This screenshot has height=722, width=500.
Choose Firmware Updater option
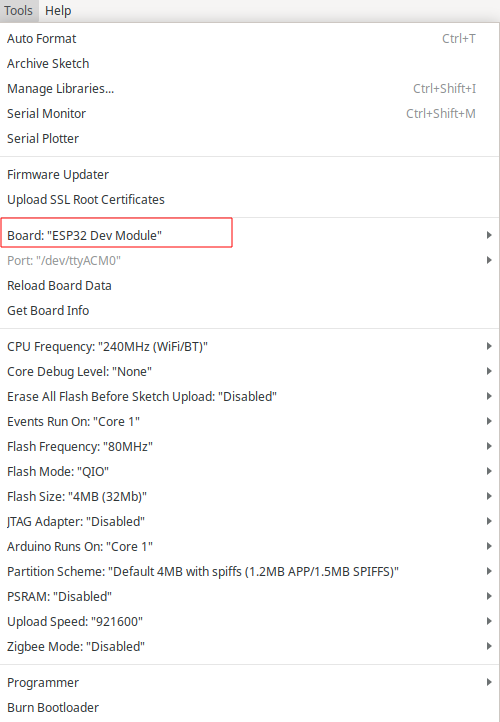click(x=250, y=175)
